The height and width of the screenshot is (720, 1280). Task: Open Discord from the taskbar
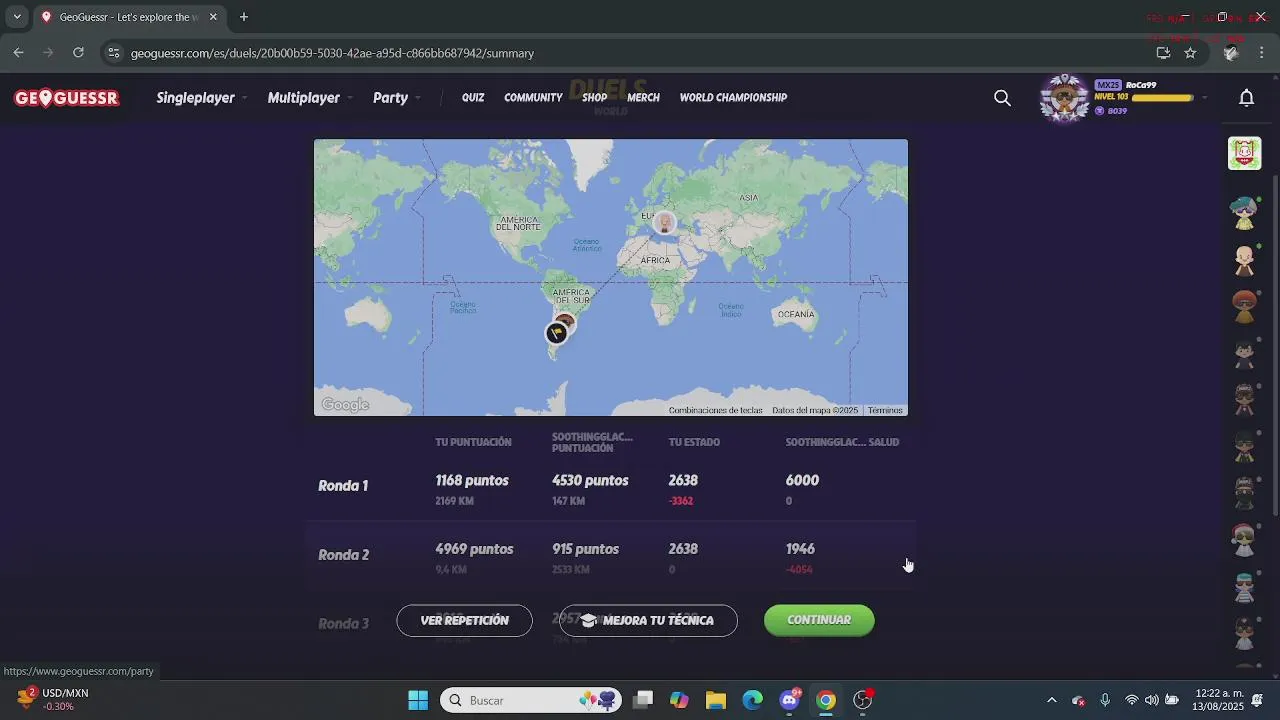click(x=789, y=700)
